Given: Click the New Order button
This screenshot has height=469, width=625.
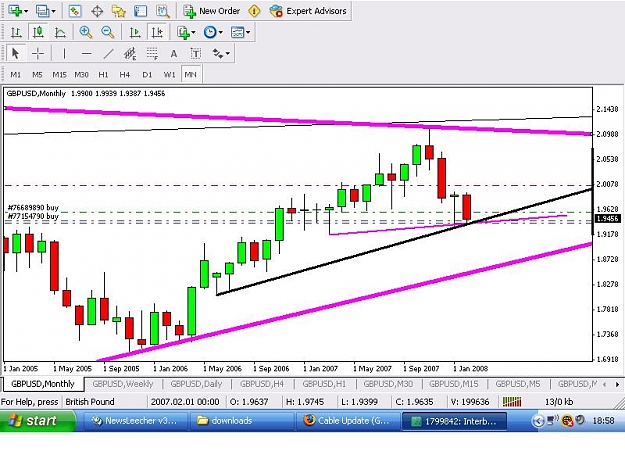Looking at the screenshot, I should (x=212, y=11).
